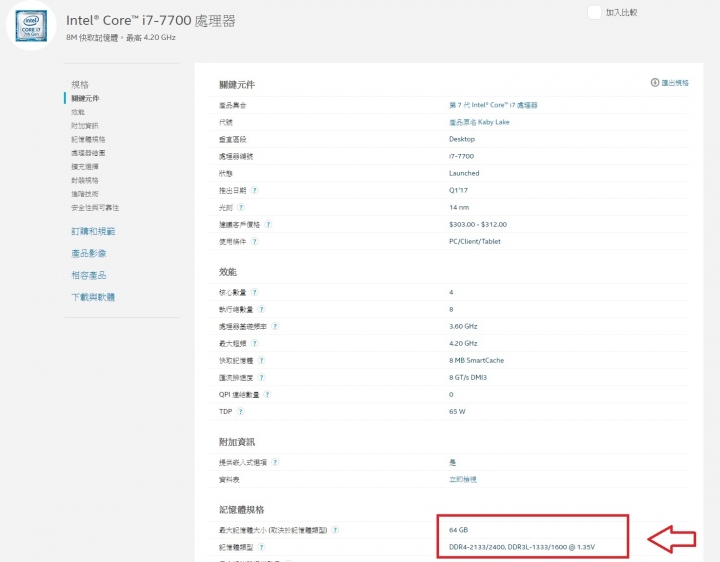
Task: Open help icon beside 記憶體類型
Action: [261, 547]
